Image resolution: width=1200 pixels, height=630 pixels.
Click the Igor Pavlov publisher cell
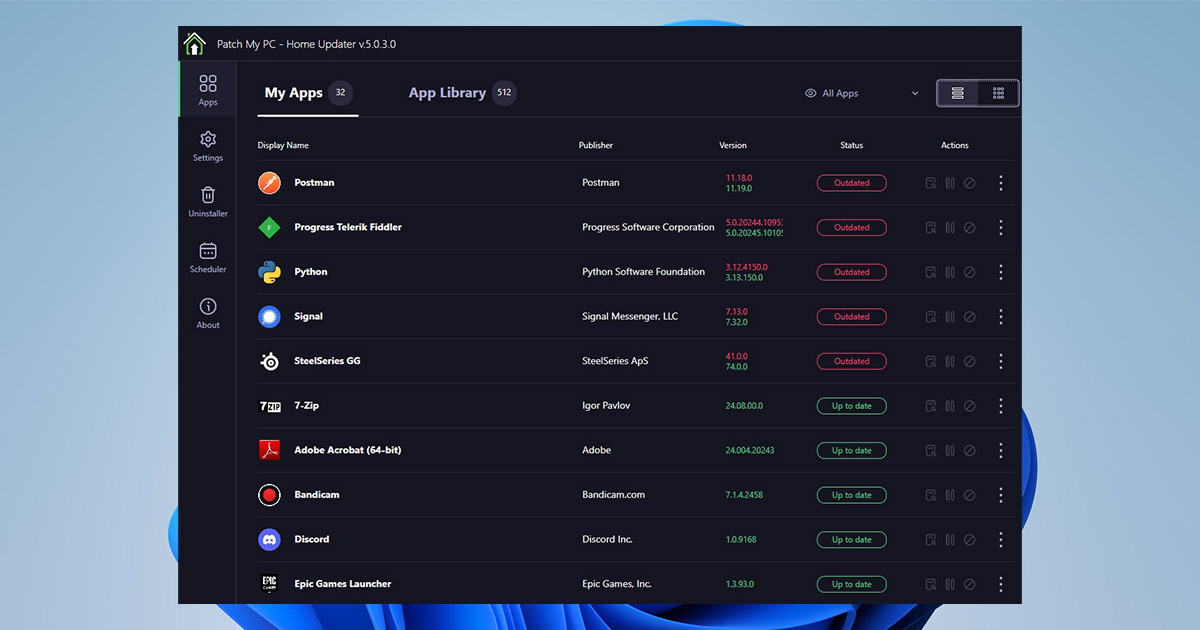tap(606, 406)
